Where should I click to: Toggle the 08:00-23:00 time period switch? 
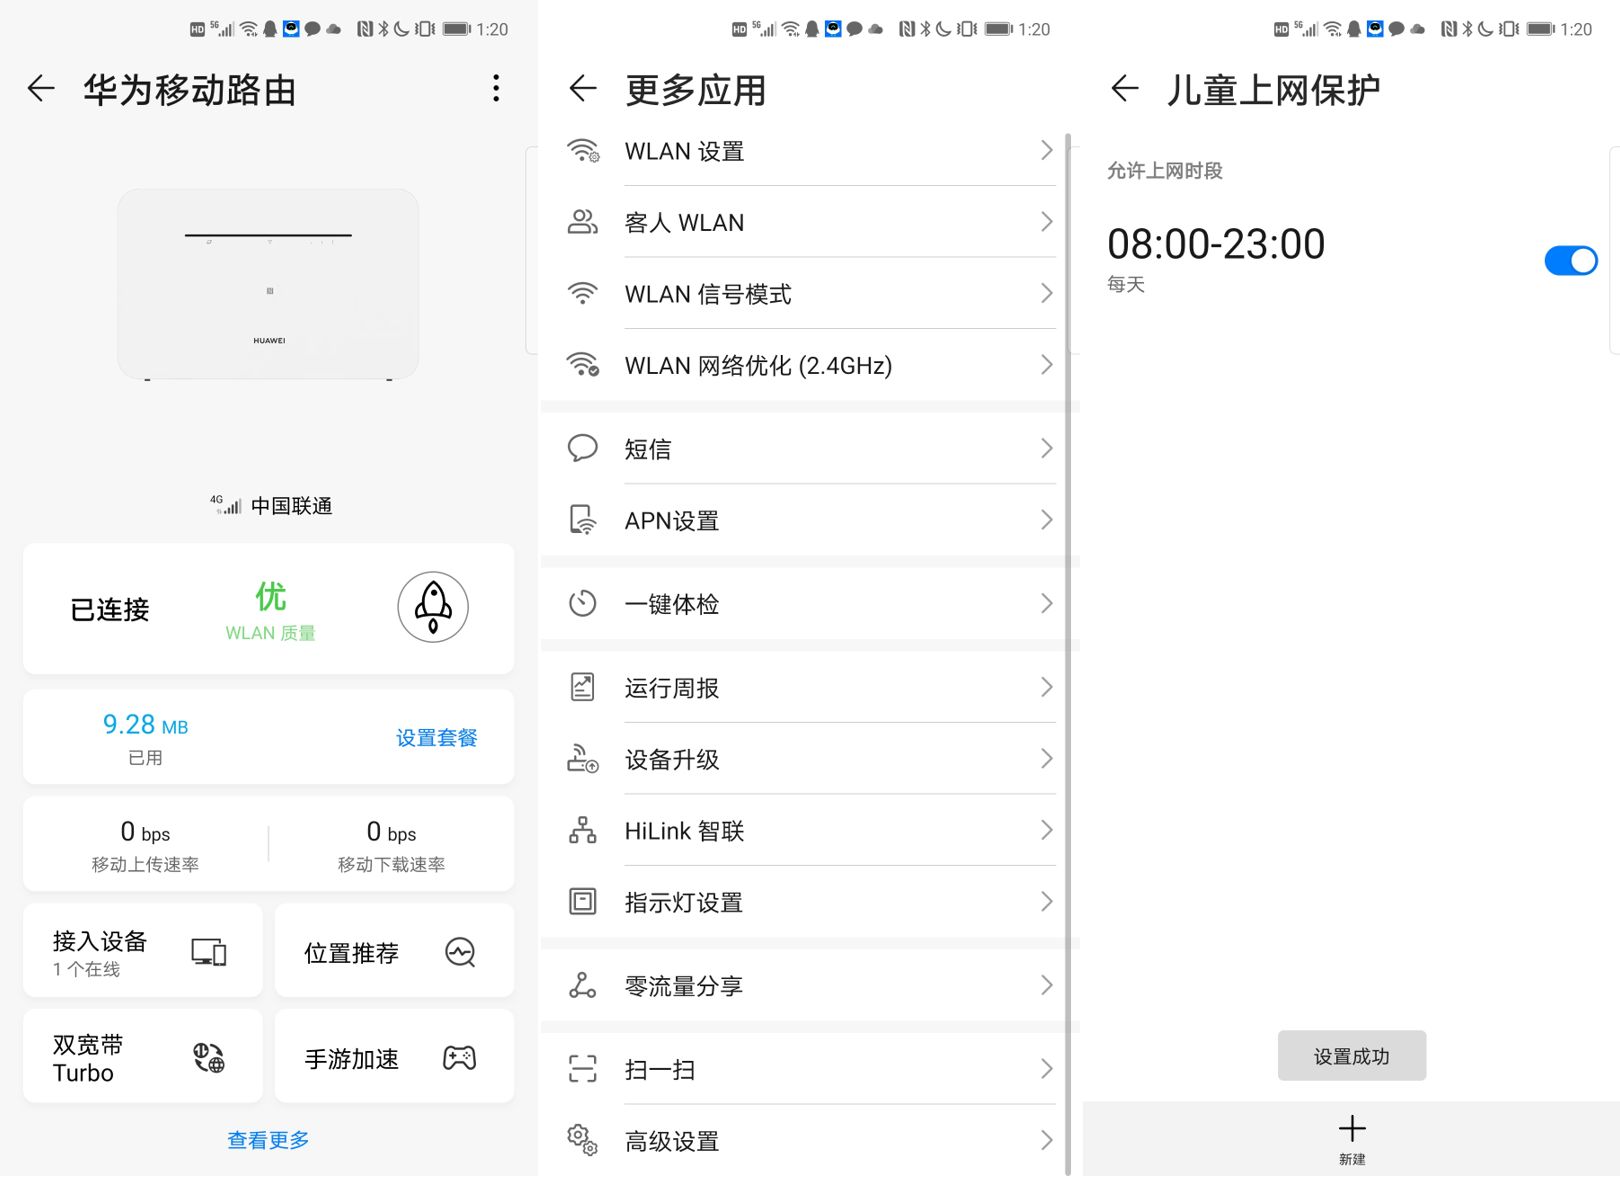pos(1571,261)
